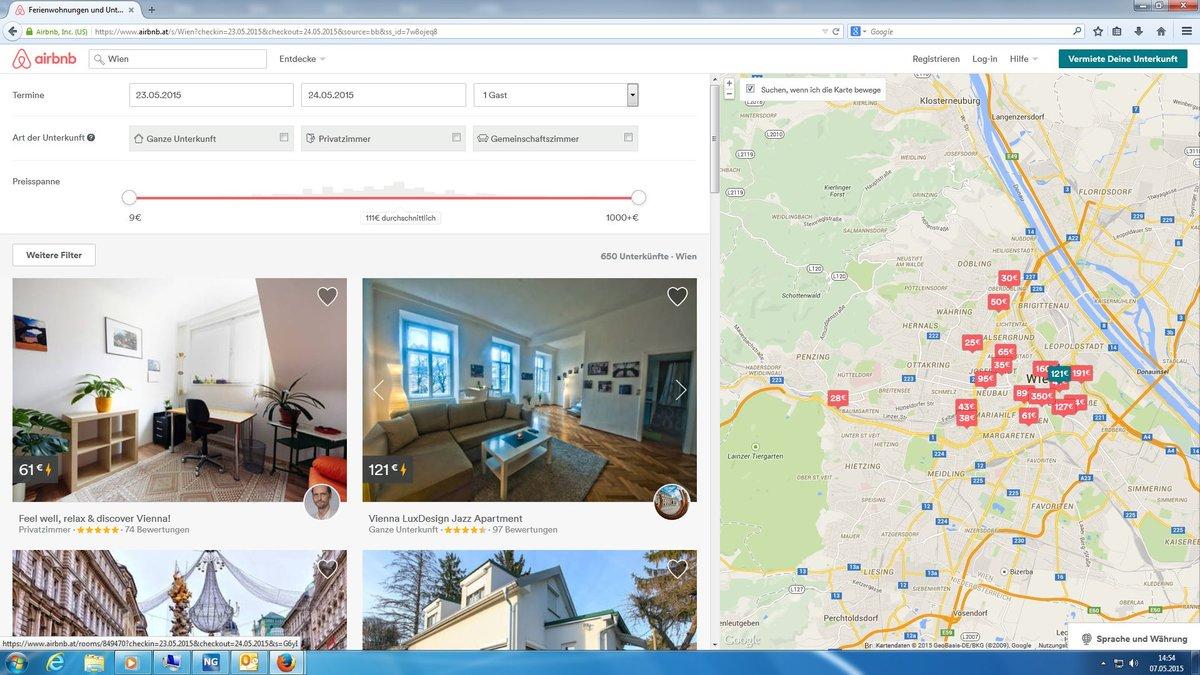Click the Weitere Filter button
The width and height of the screenshot is (1200, 675).
[54, 255]
